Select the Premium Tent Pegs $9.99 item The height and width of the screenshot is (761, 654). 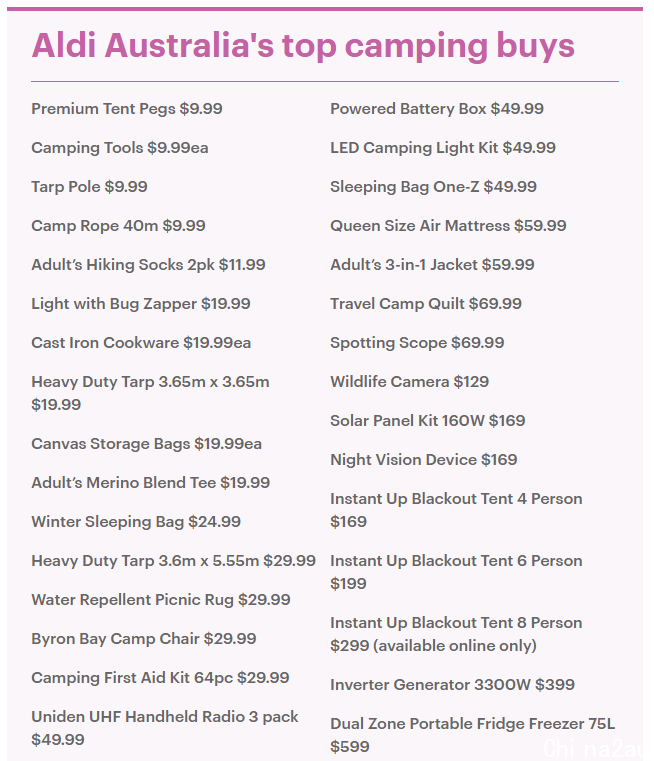pos(127,109)
